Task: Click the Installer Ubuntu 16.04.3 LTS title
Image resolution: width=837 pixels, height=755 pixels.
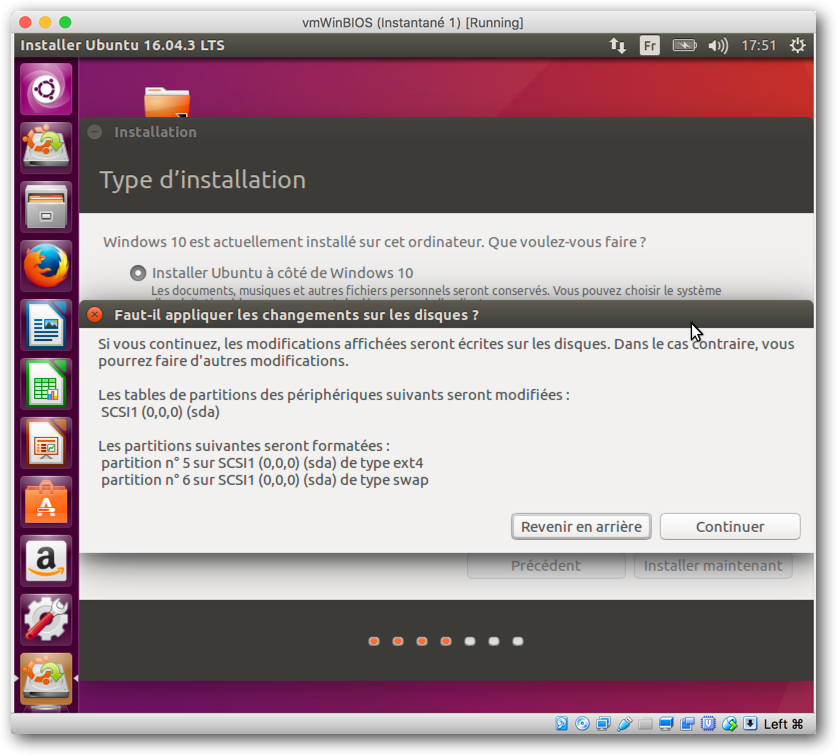Action: point(122,45)
